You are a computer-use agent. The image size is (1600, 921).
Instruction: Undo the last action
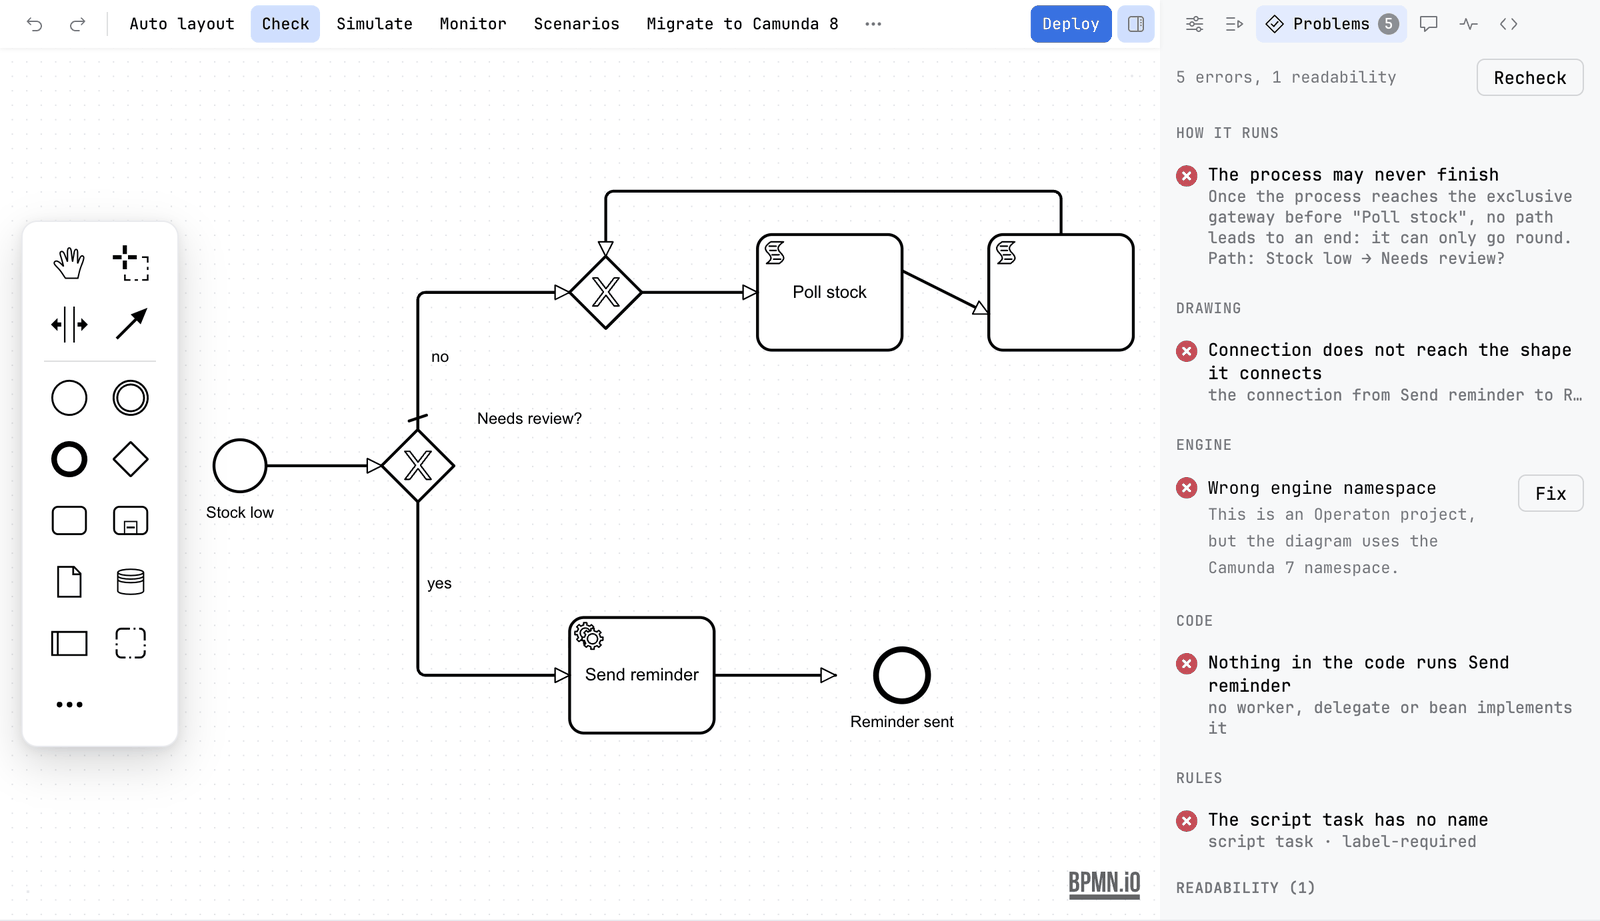(x=35, y=24)
